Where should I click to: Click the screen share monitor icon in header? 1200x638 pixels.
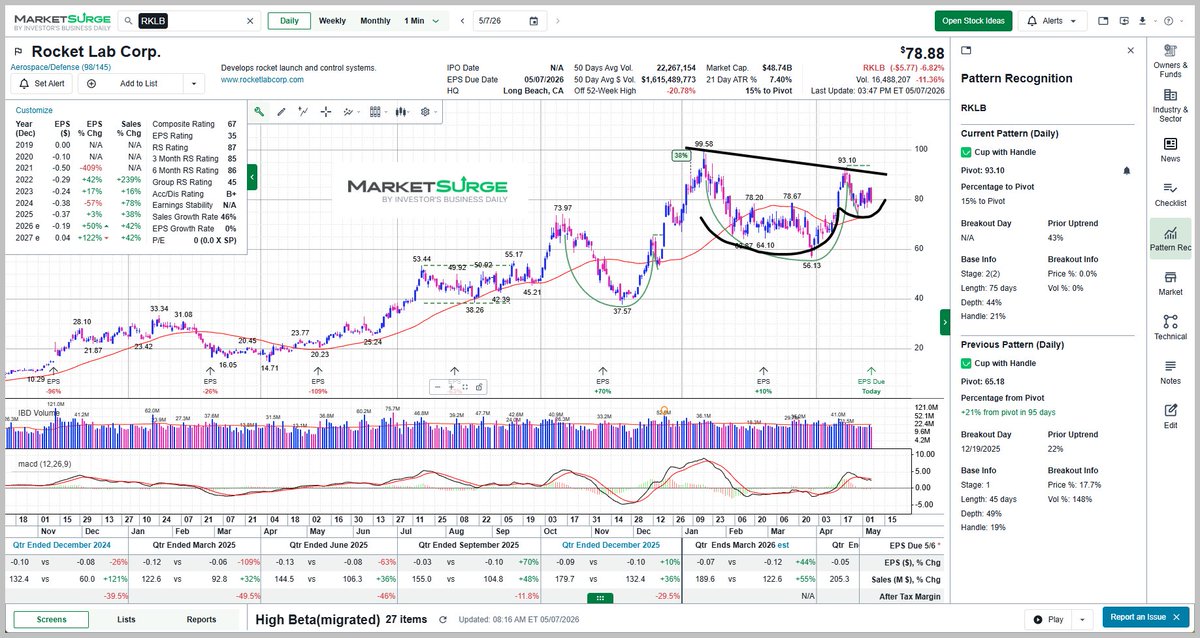[1123, 20]
